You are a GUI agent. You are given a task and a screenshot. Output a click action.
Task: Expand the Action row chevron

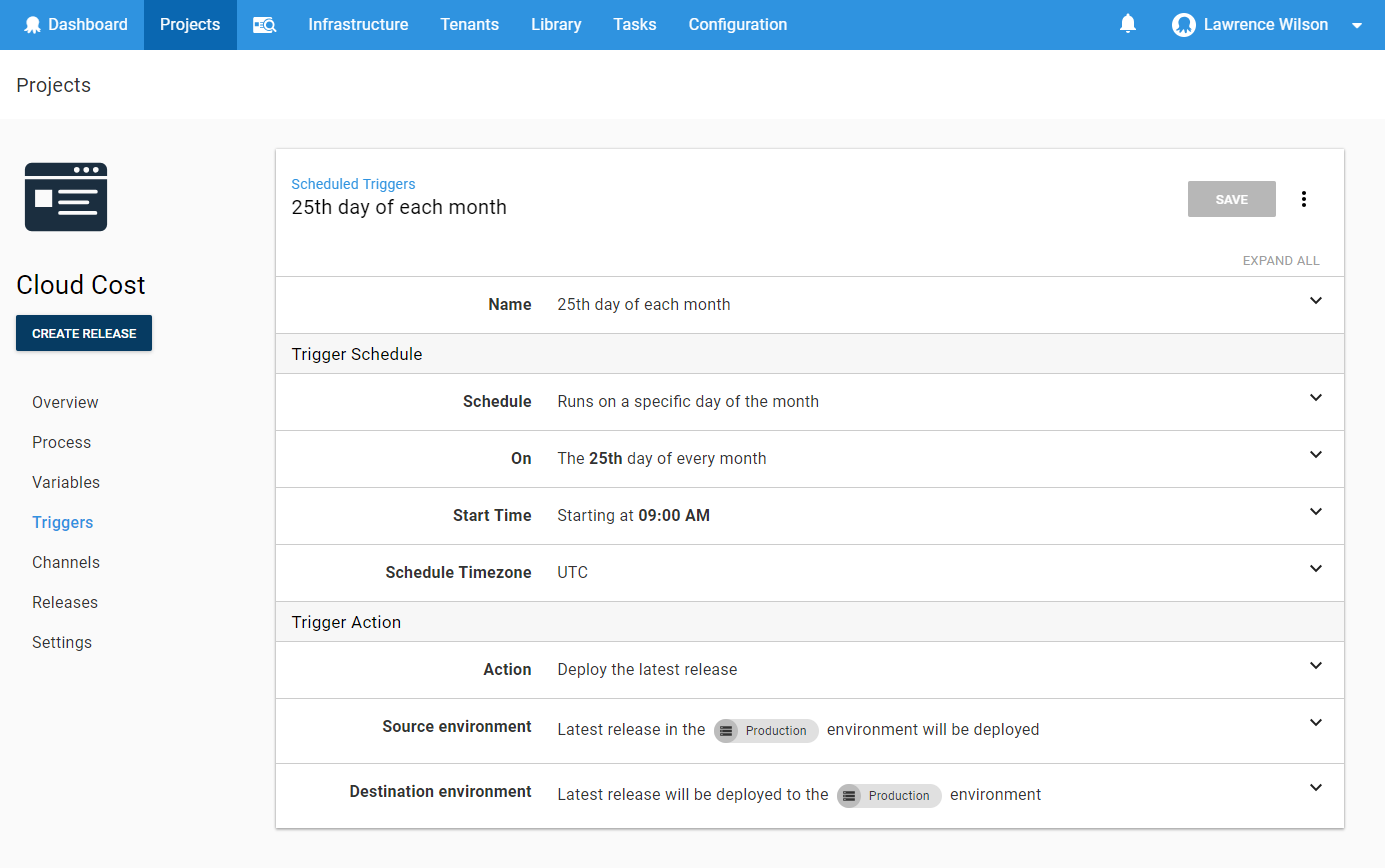pyautogui.click(x=1316, y=666)
